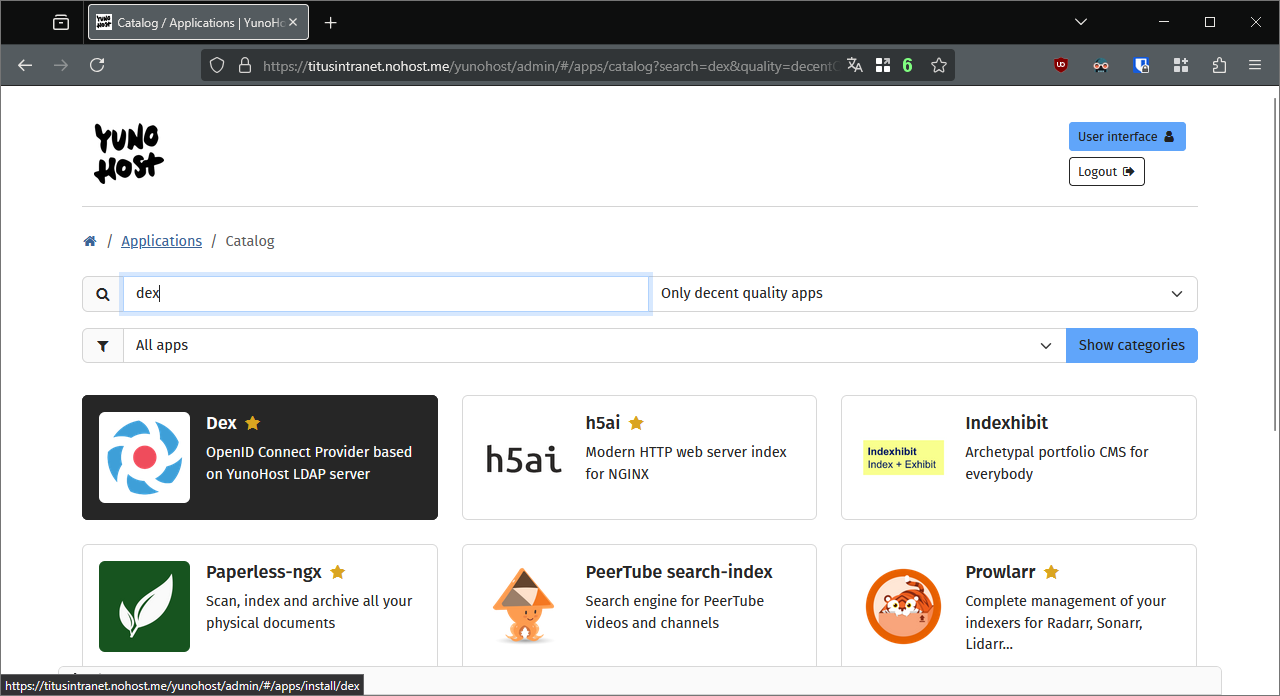Click the Show categories button
Screen dimensions: 1280x696
pos(1131,346)
